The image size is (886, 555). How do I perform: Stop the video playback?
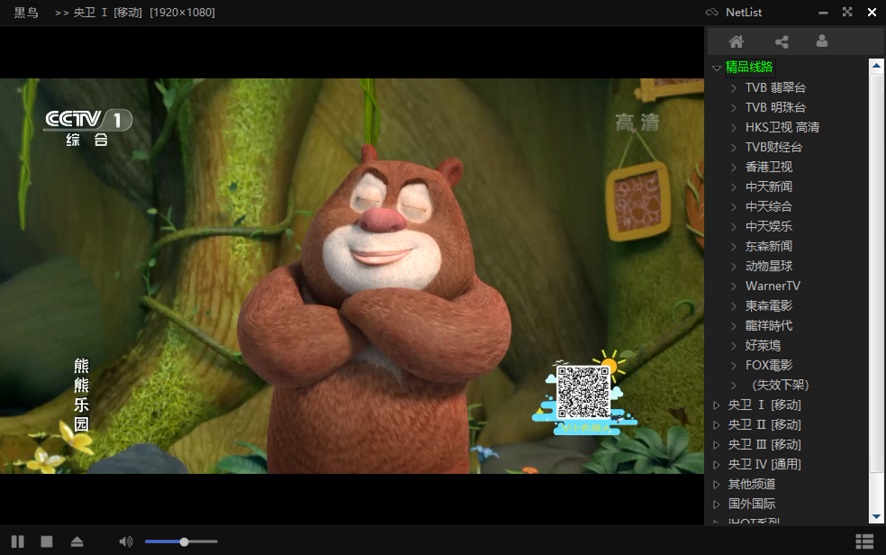tap(47, 541)
